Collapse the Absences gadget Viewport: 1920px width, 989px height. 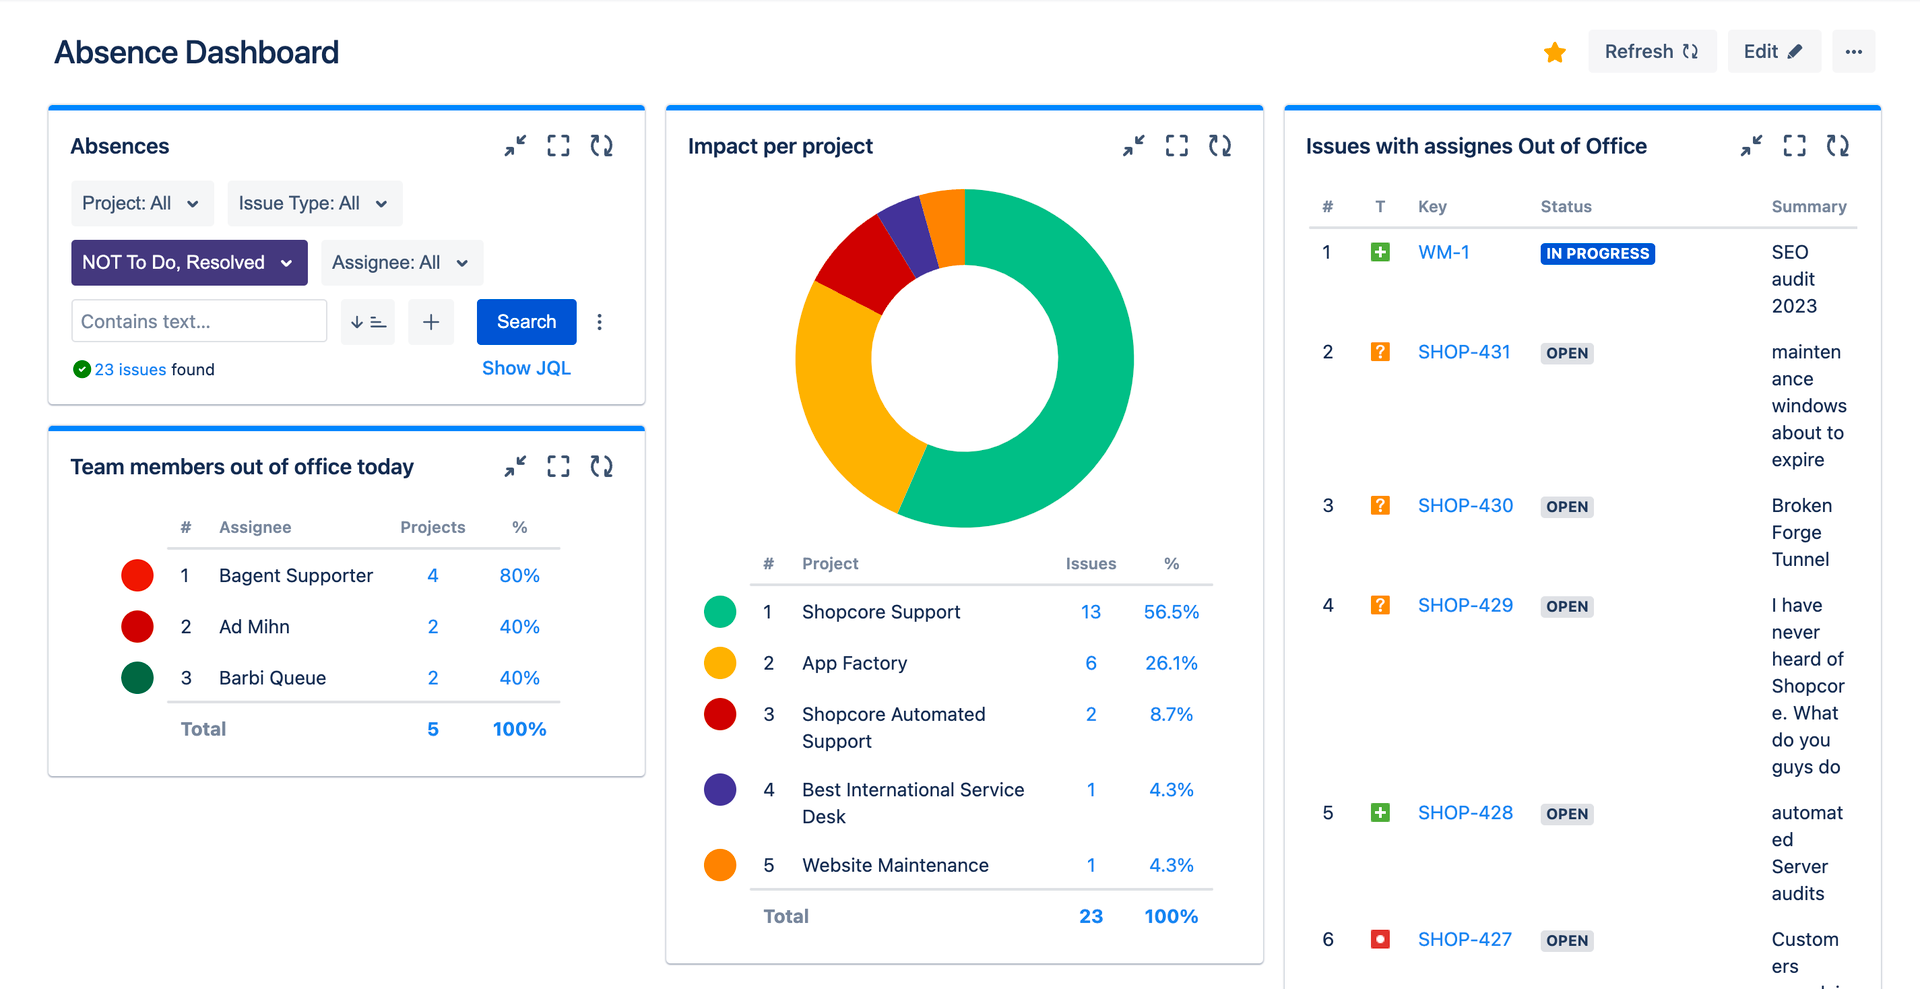(x=515, y=145)
